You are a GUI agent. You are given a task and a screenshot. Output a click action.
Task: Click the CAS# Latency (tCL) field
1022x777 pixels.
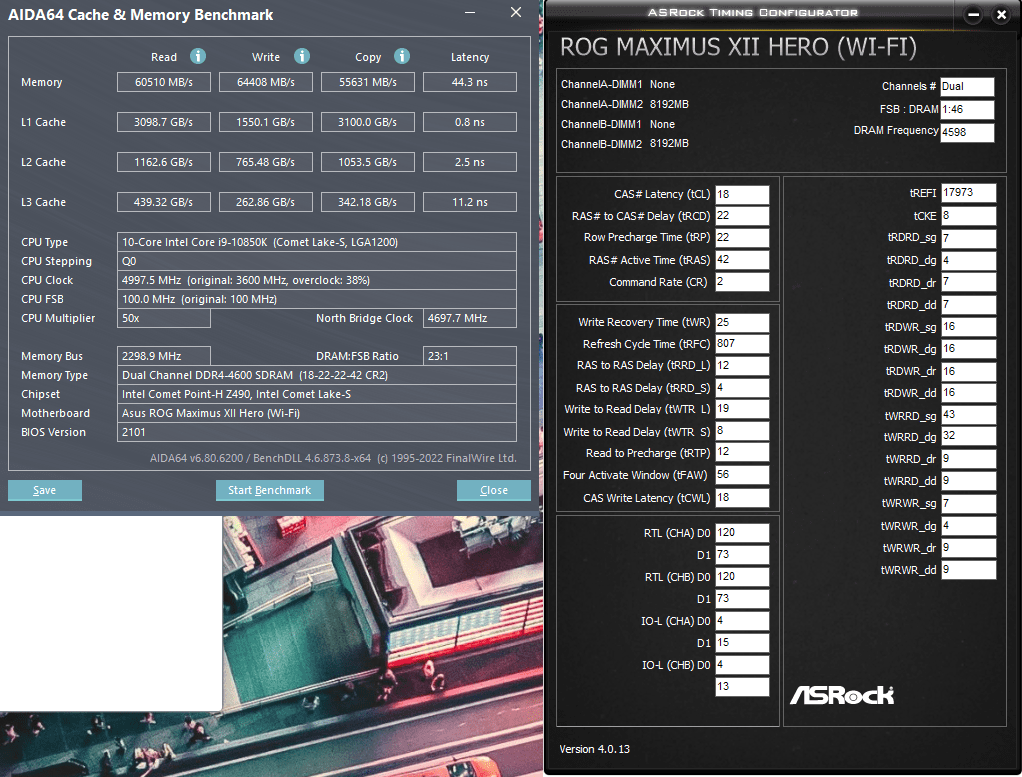click(x=742, y=194)
